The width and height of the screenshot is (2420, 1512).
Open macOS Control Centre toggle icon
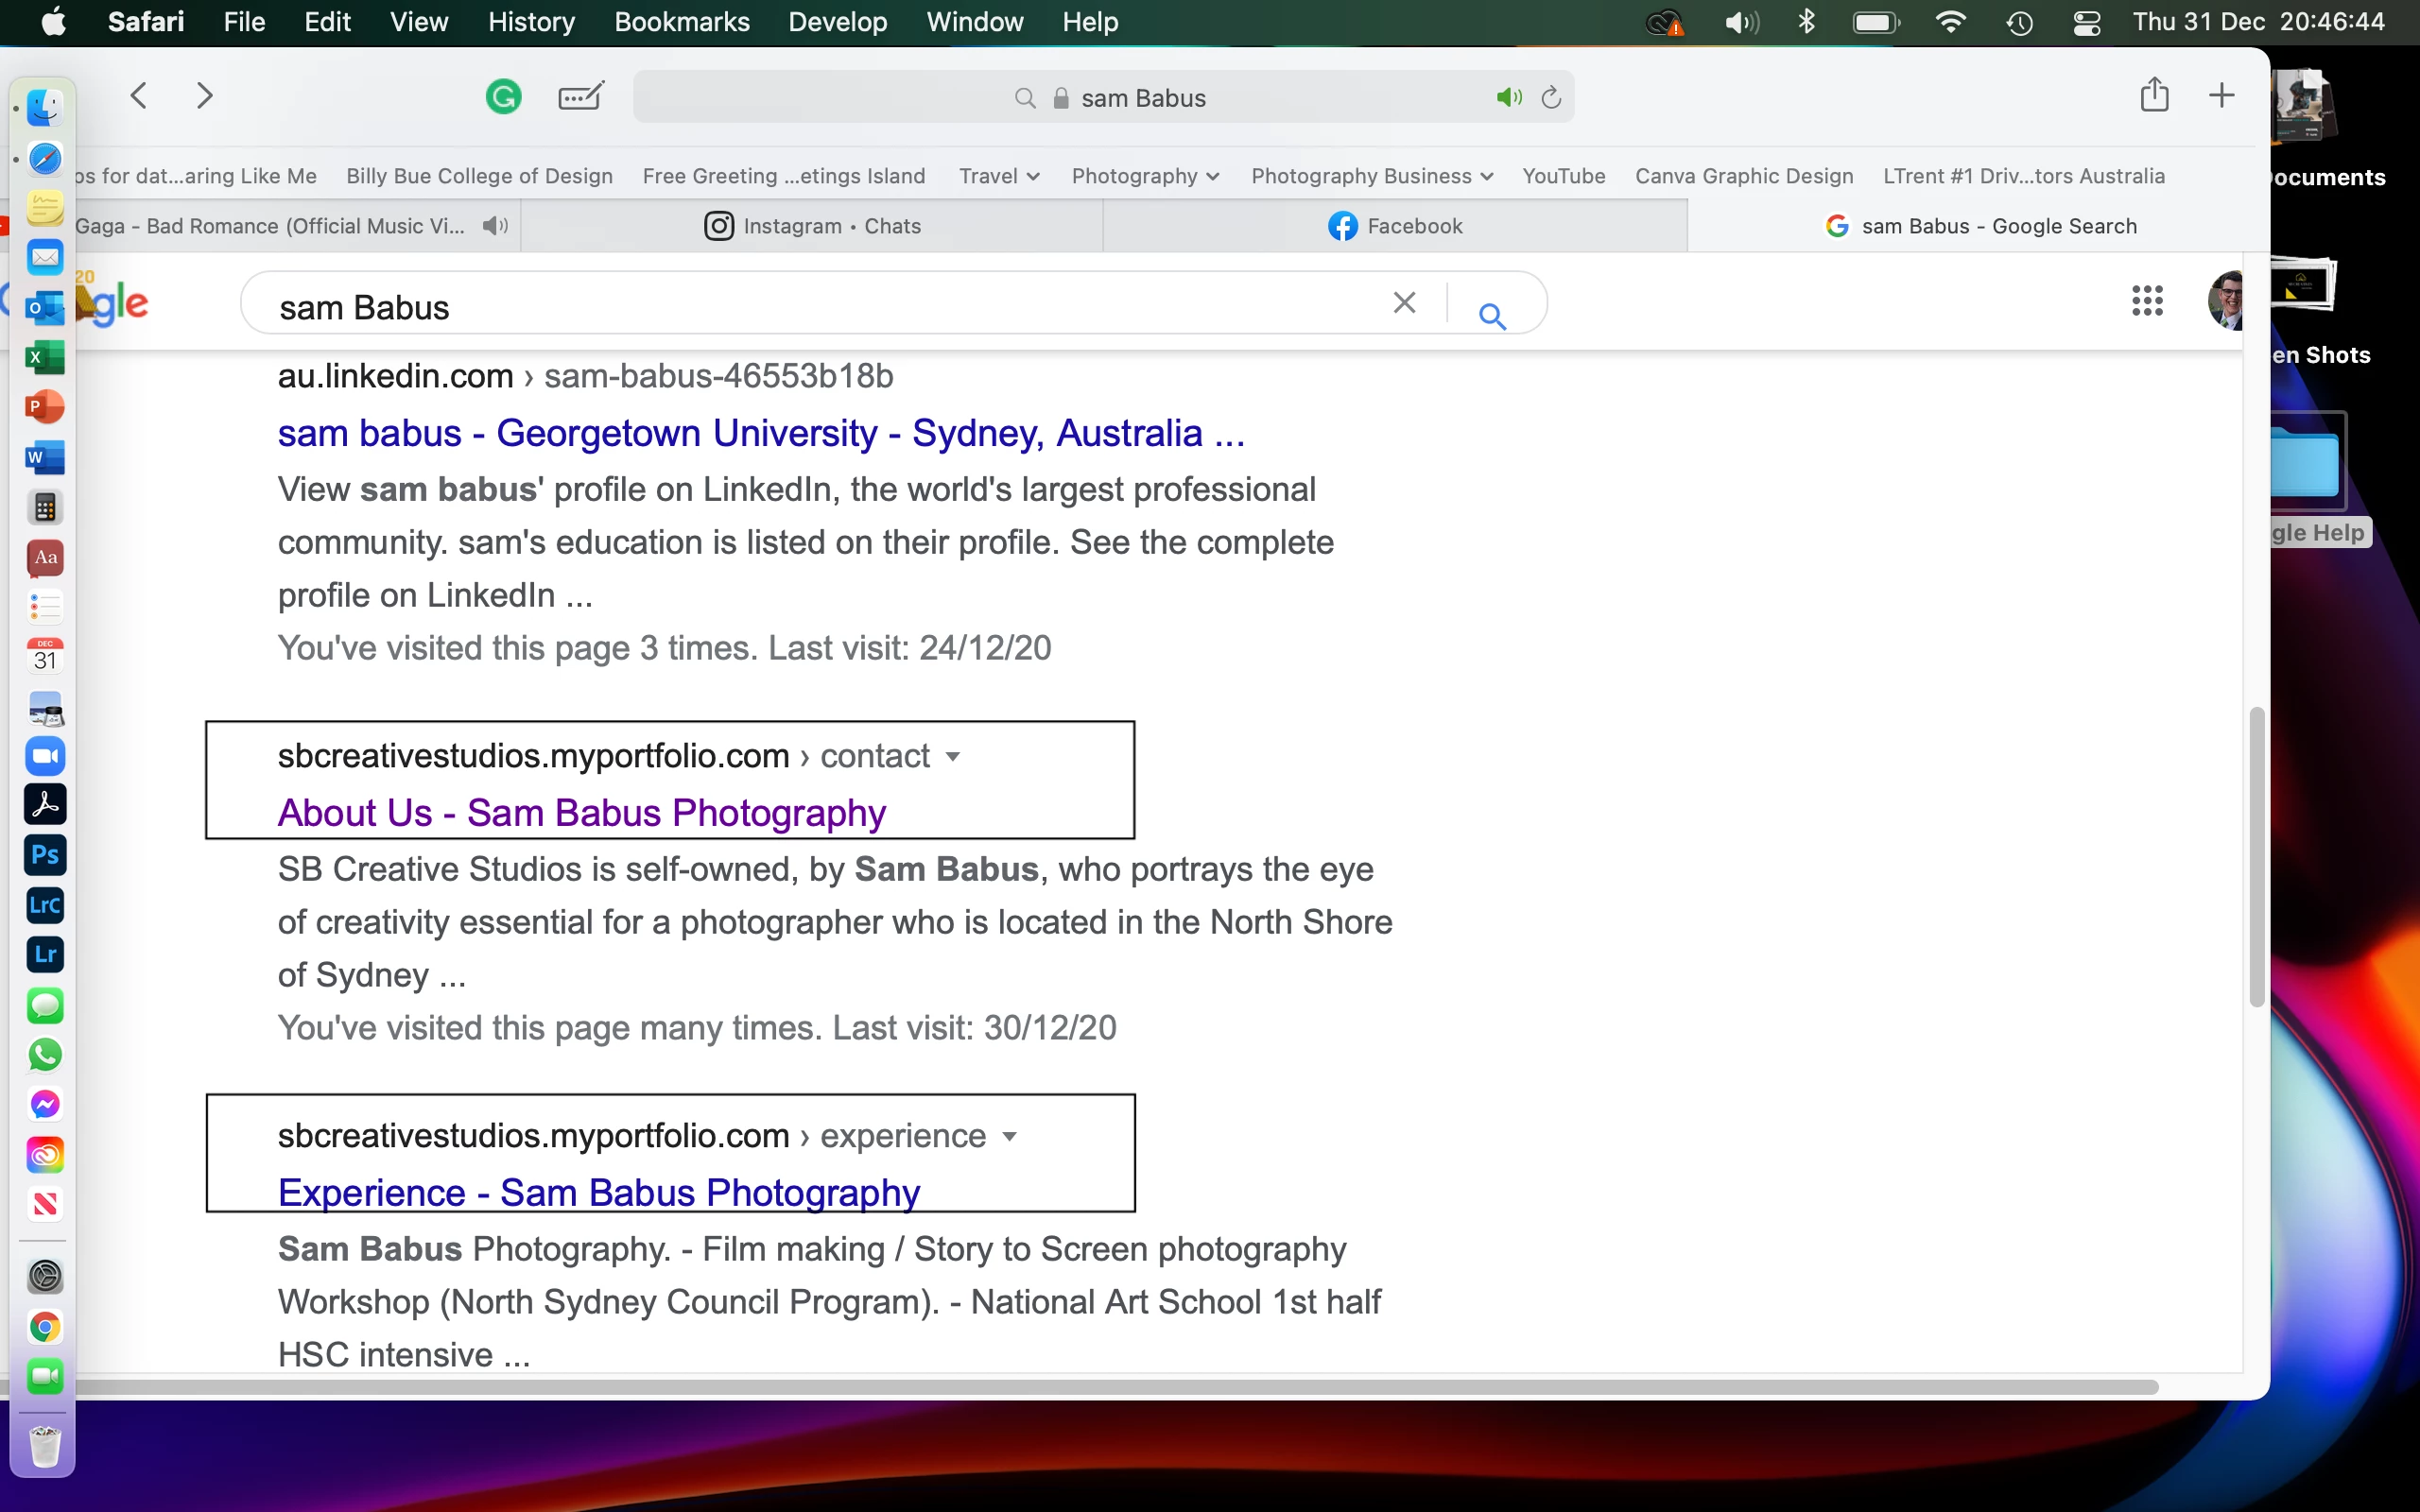2087,22
